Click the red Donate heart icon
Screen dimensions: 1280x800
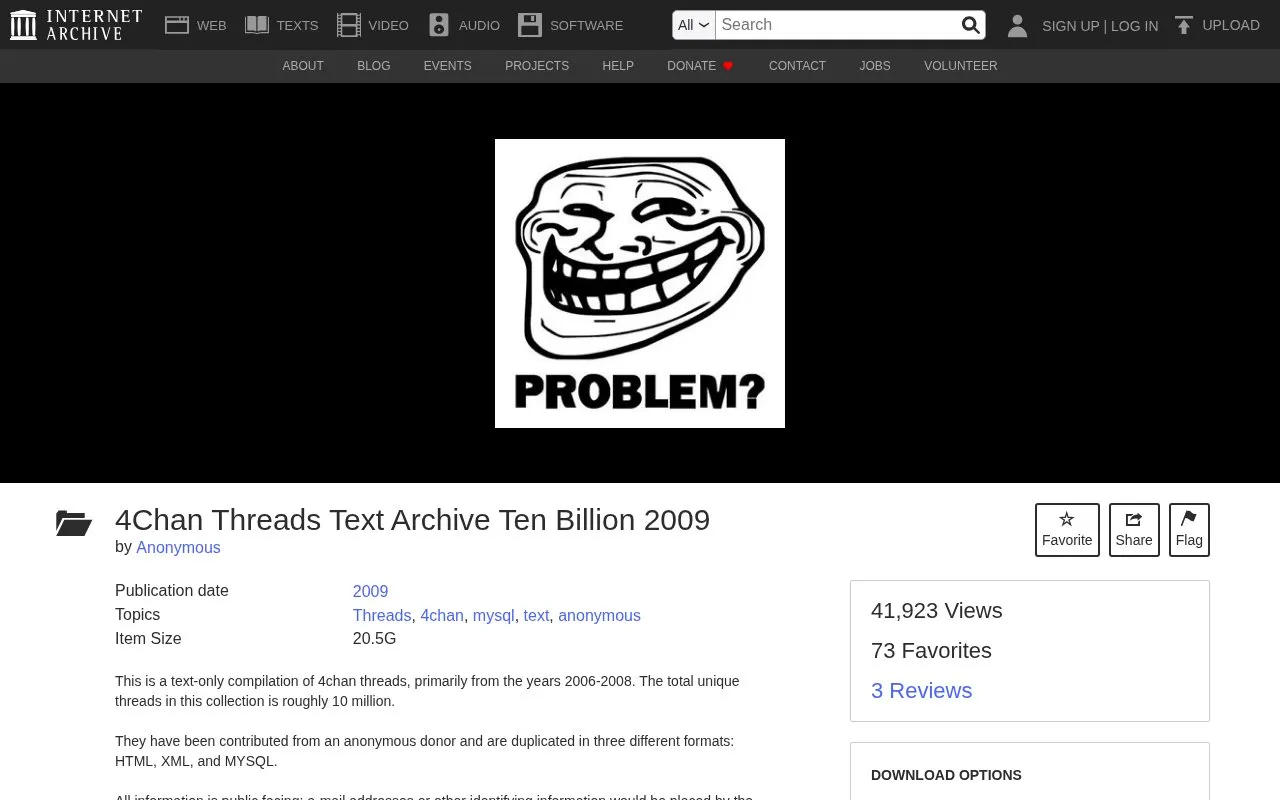tap(728, 66)
